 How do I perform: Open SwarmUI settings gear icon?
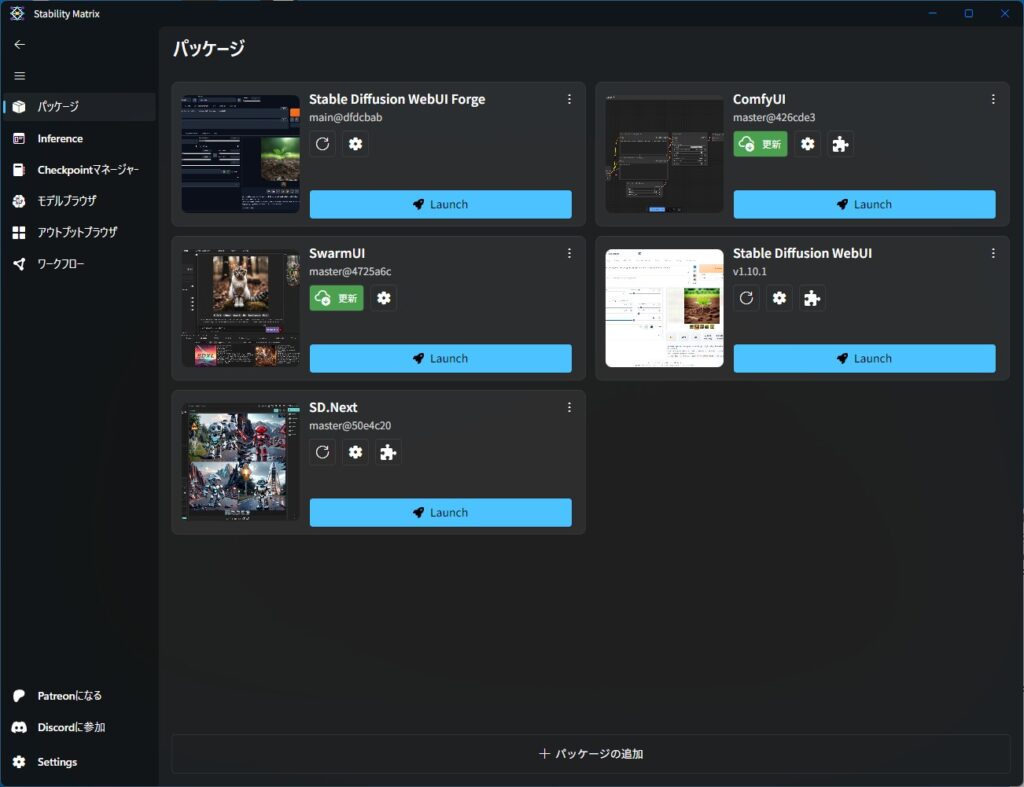[383, 298]
